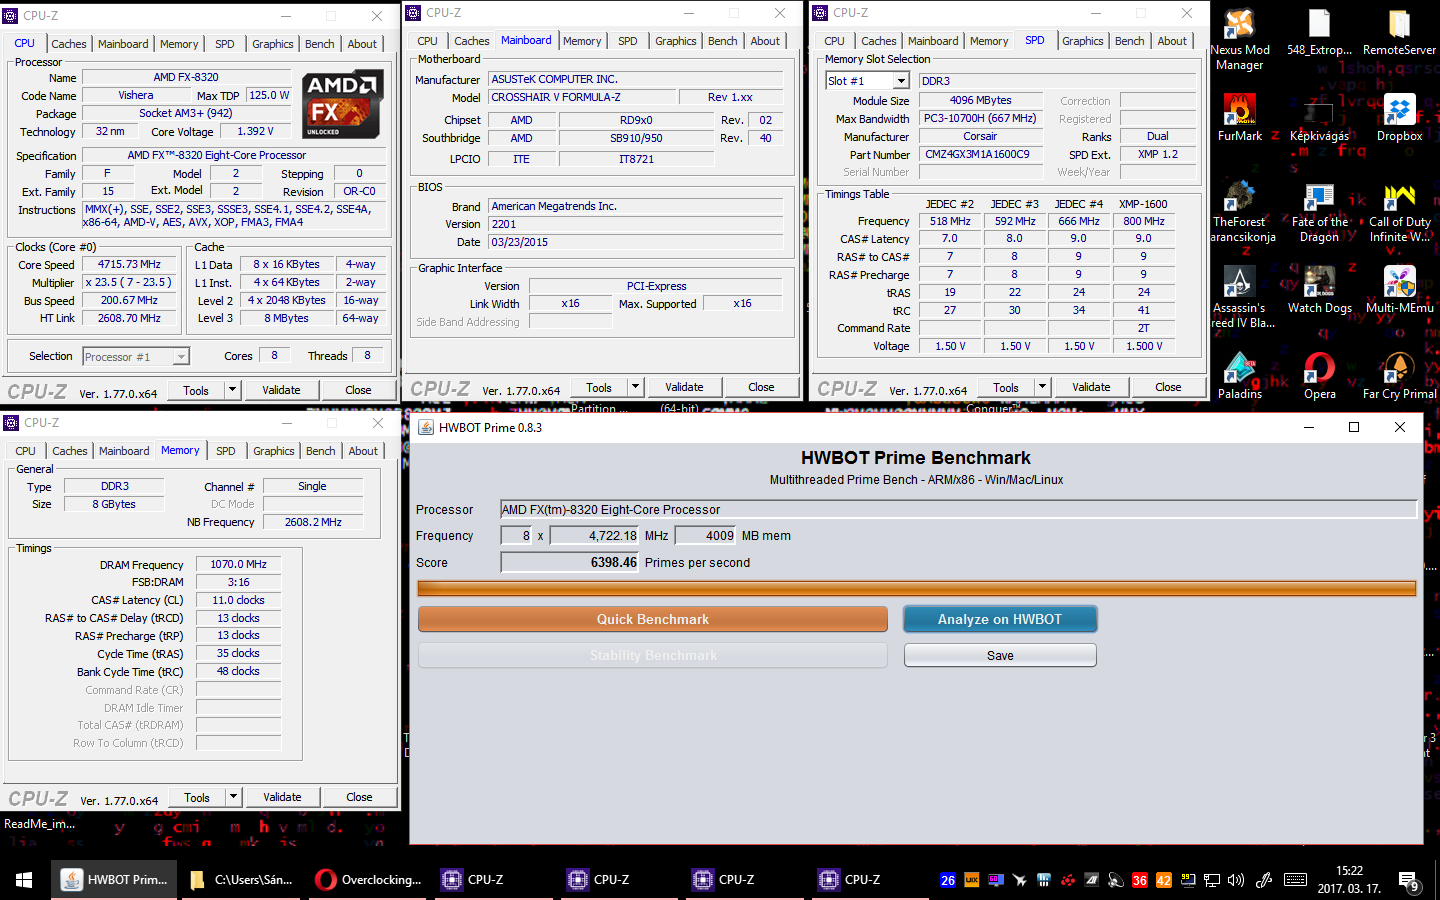Click Close button in the Memory CPU-Z window
The width and height of the screenshot is (1440, 900).
[x=359, y=797]
